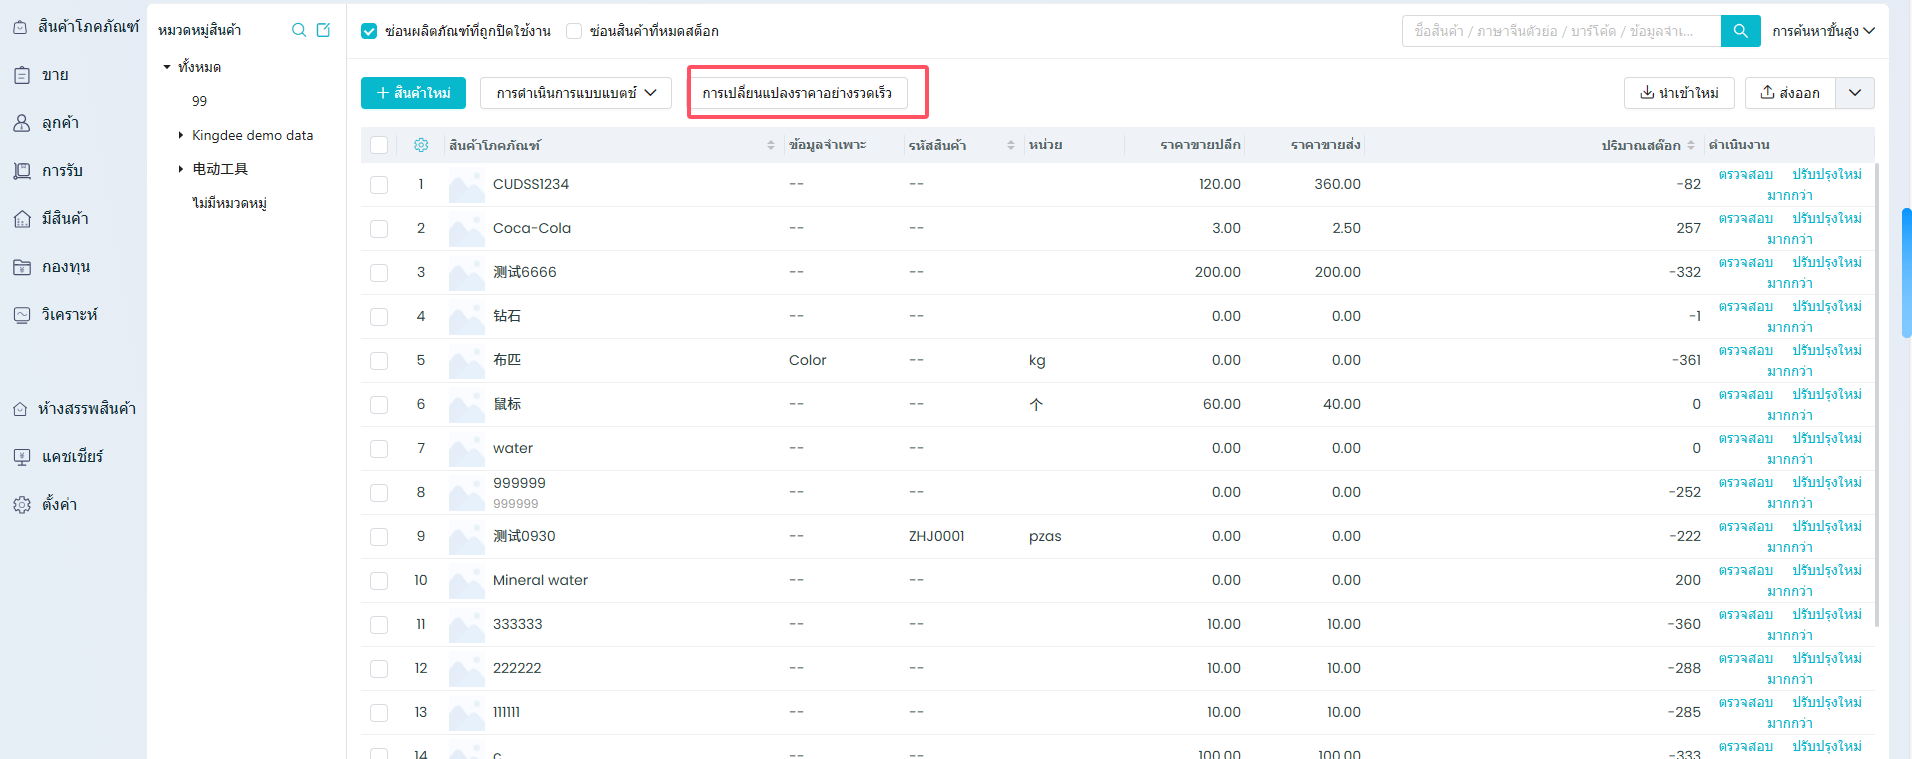Open column settings gear icon
Image resolution: width=1912 pixels, height=759 pixels.
pyautogui.click(x=421, y=145)
